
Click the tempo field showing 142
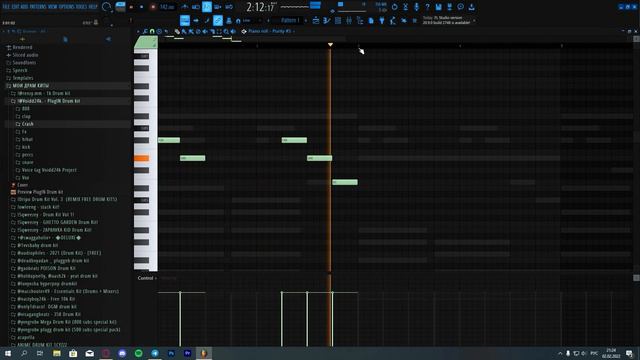click(167, 7)
